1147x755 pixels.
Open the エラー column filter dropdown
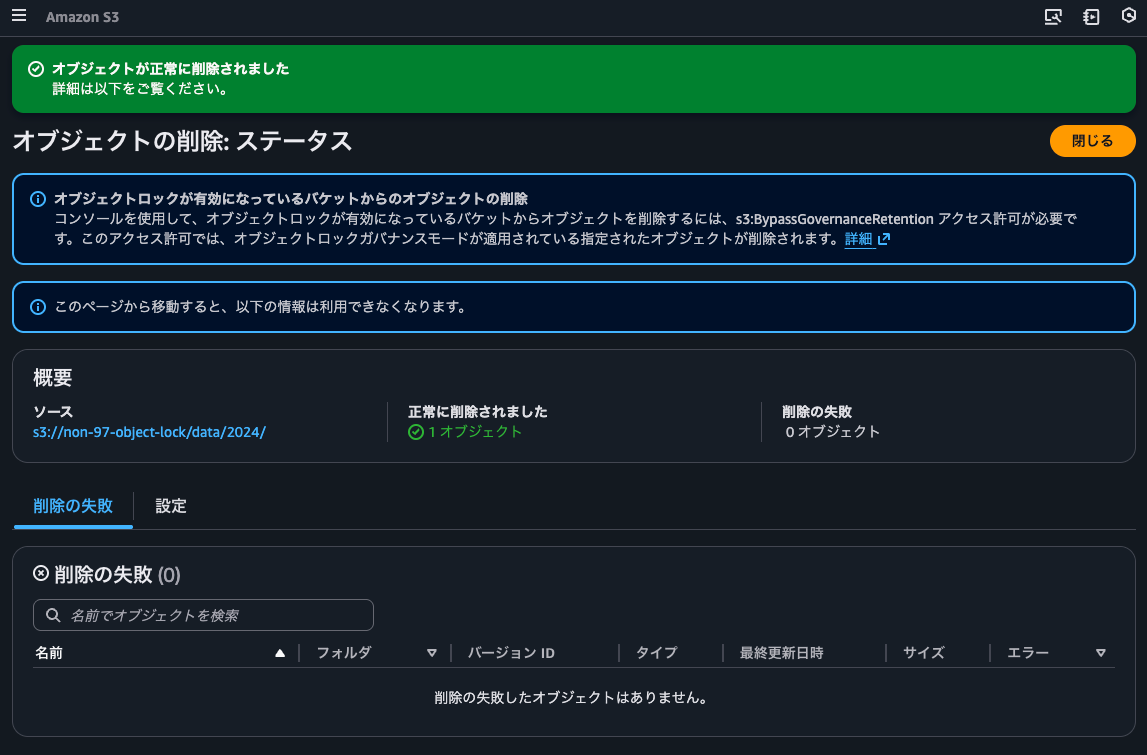pyautogui.click(x=1100, y=652)
